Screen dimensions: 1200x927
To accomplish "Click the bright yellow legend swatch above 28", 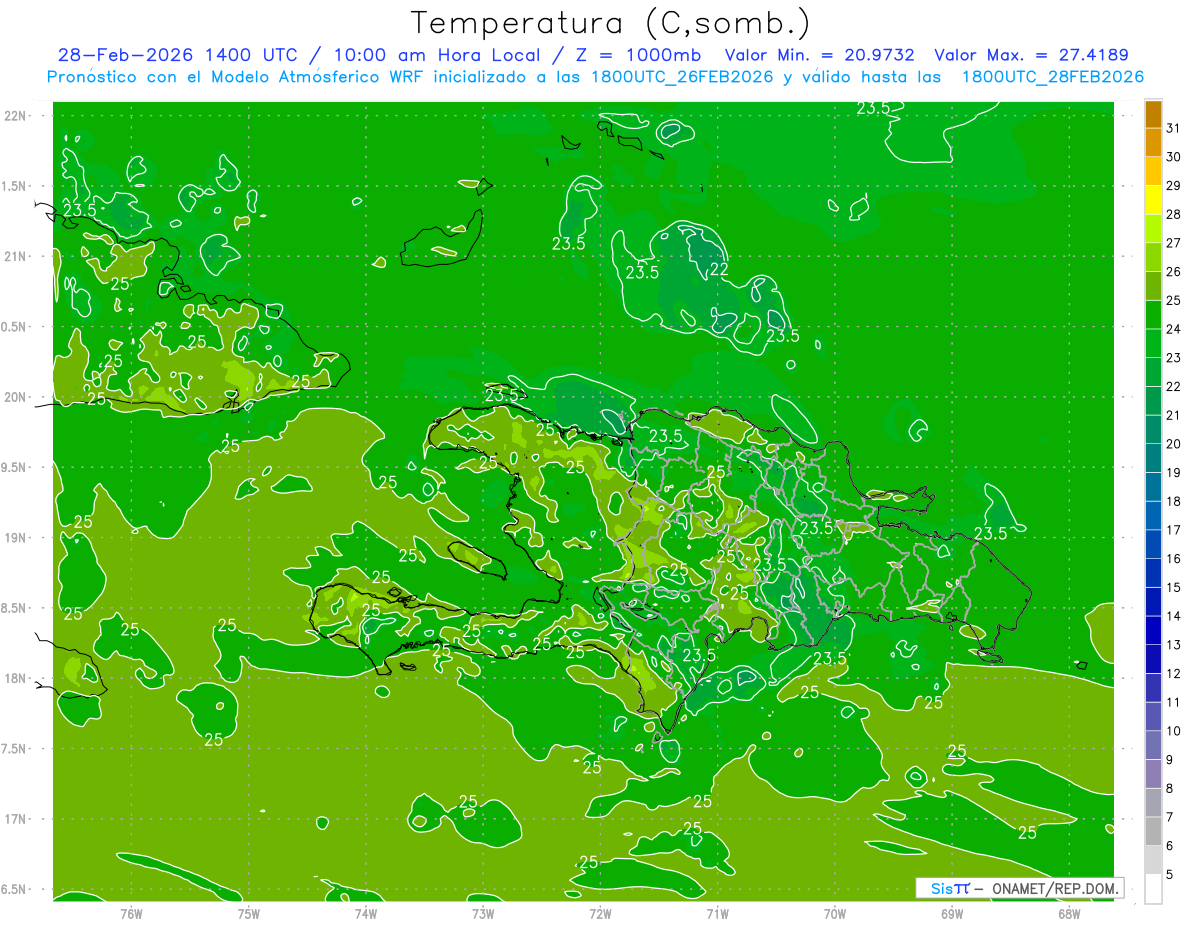I will coord(1153,200).
